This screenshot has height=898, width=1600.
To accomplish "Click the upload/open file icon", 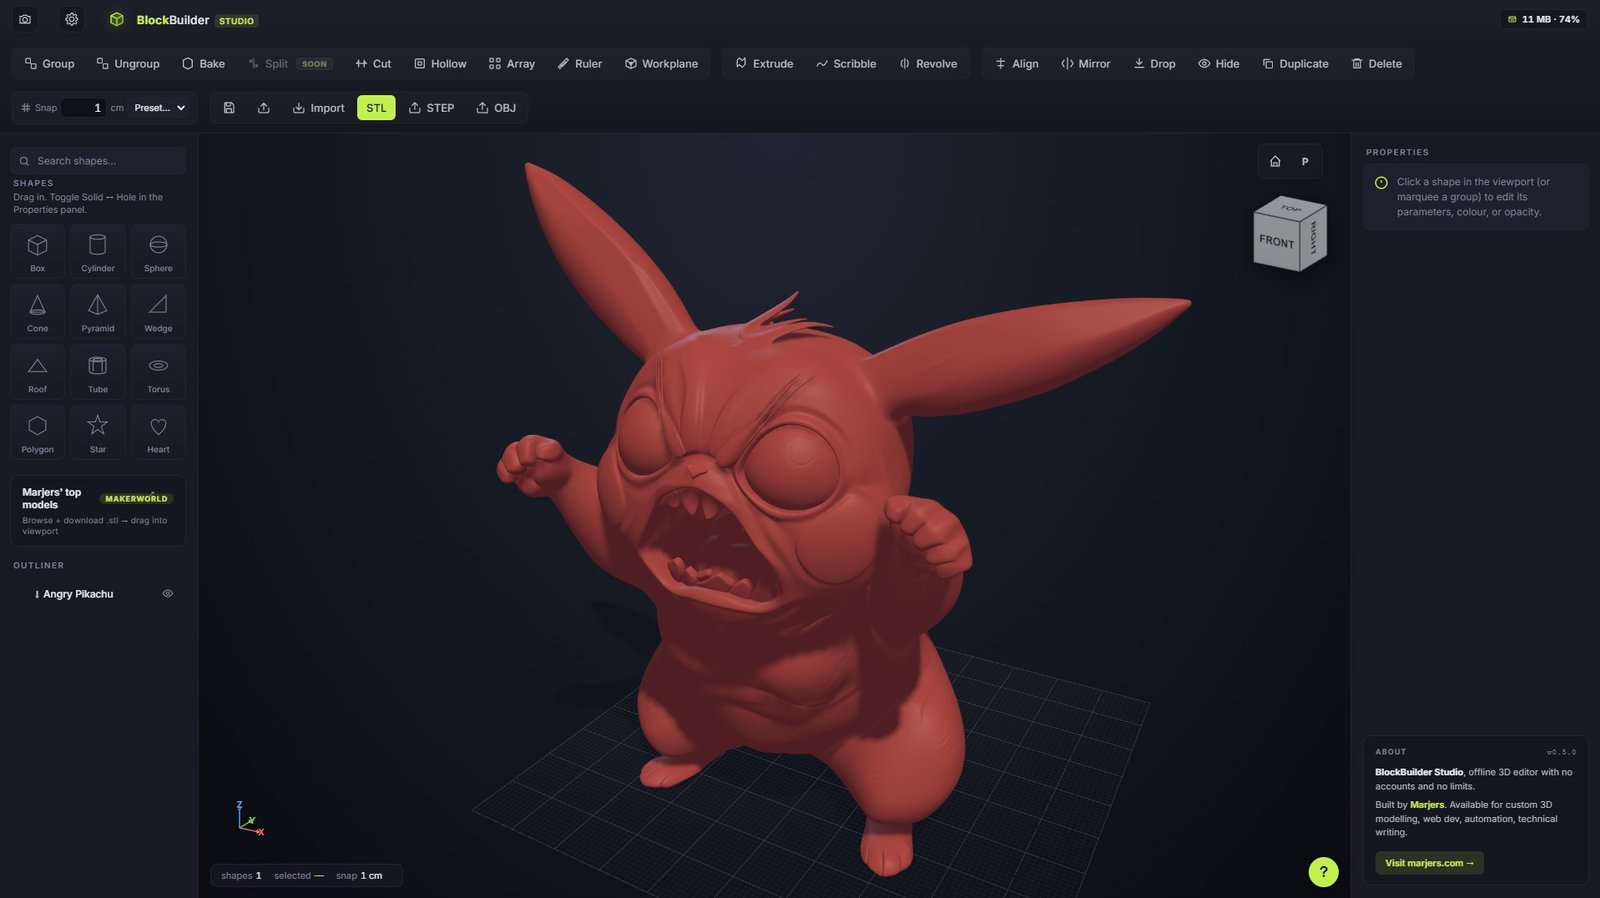I will [x=264, y=108].
